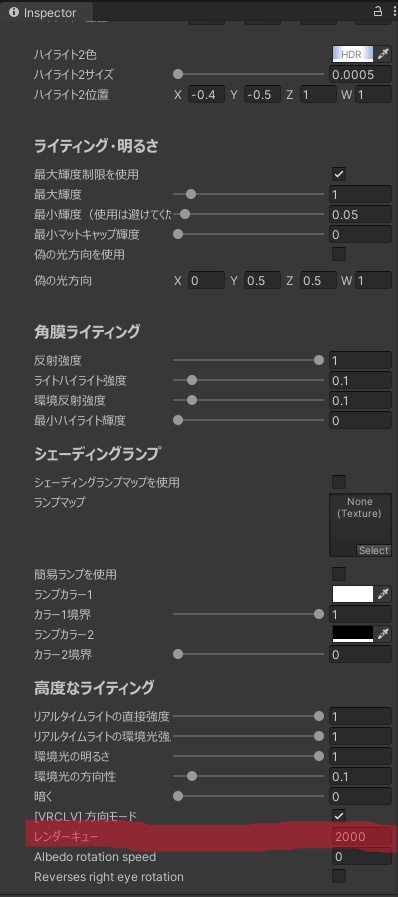This screenshot has width=398, height=897.
Task: Click the info icon on Inspector tab
Action: coord(14,12)
